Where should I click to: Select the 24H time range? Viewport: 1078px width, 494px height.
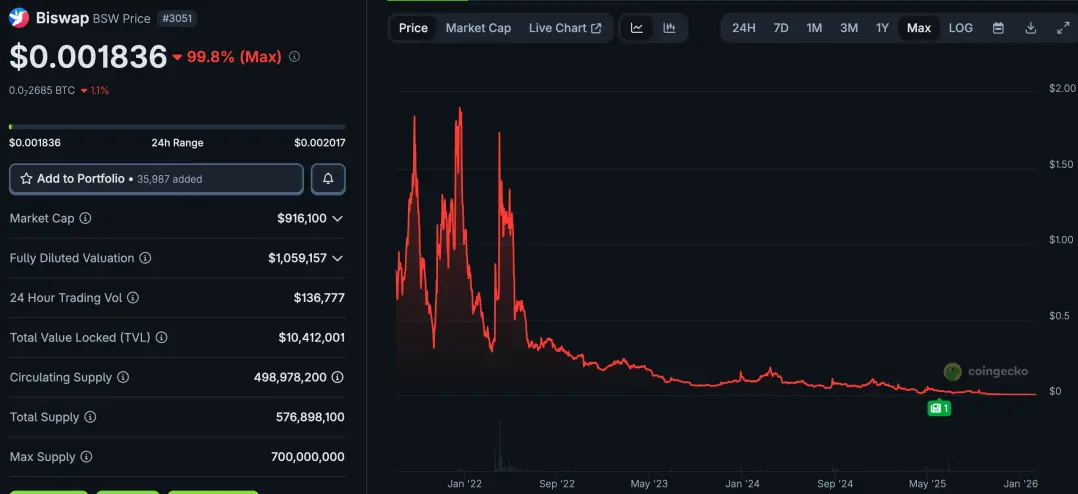click(x=743, y=28)
